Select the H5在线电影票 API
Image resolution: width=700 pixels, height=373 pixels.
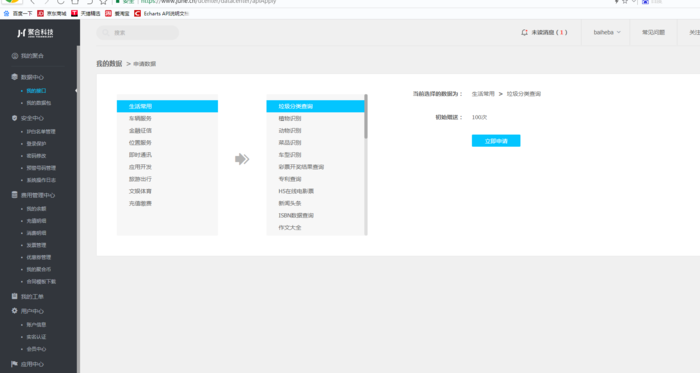point(315,191)
